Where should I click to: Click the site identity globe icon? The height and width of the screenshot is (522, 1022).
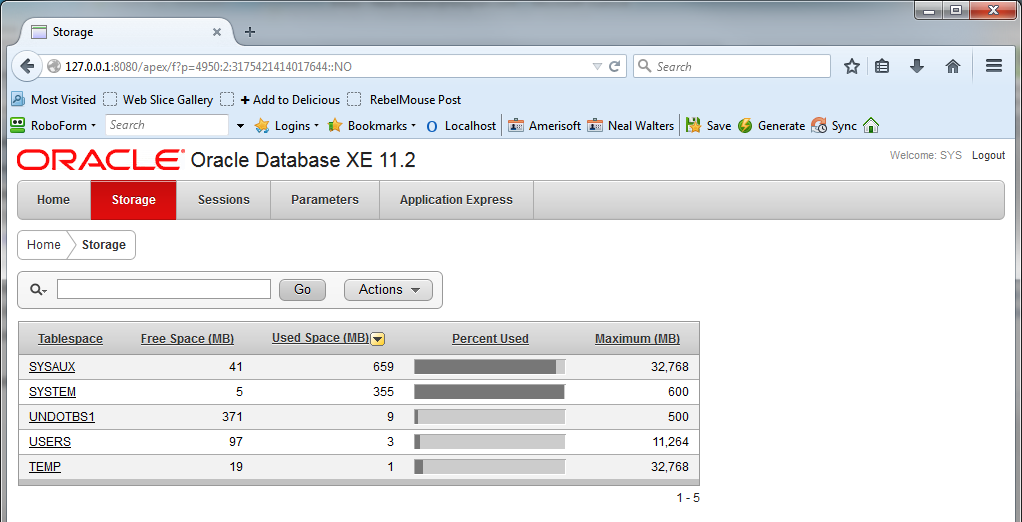(x=54, y=66)
